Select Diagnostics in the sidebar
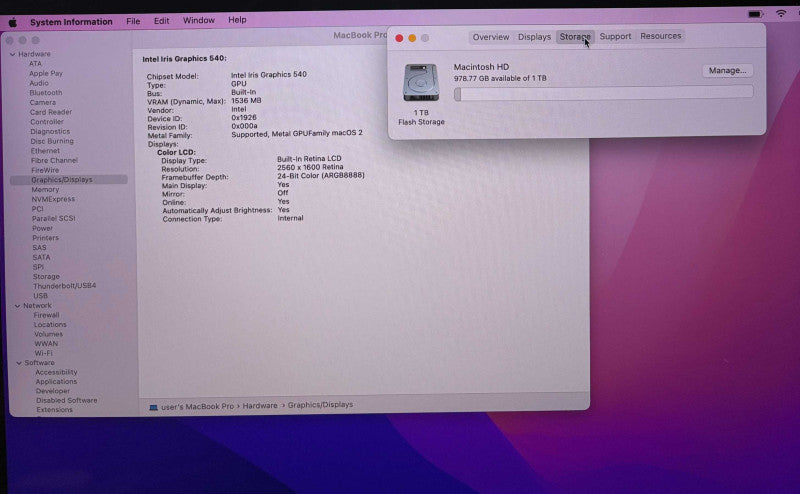This screenshot has height=494, width=800. pyautogui.click(x=50, y=132)
